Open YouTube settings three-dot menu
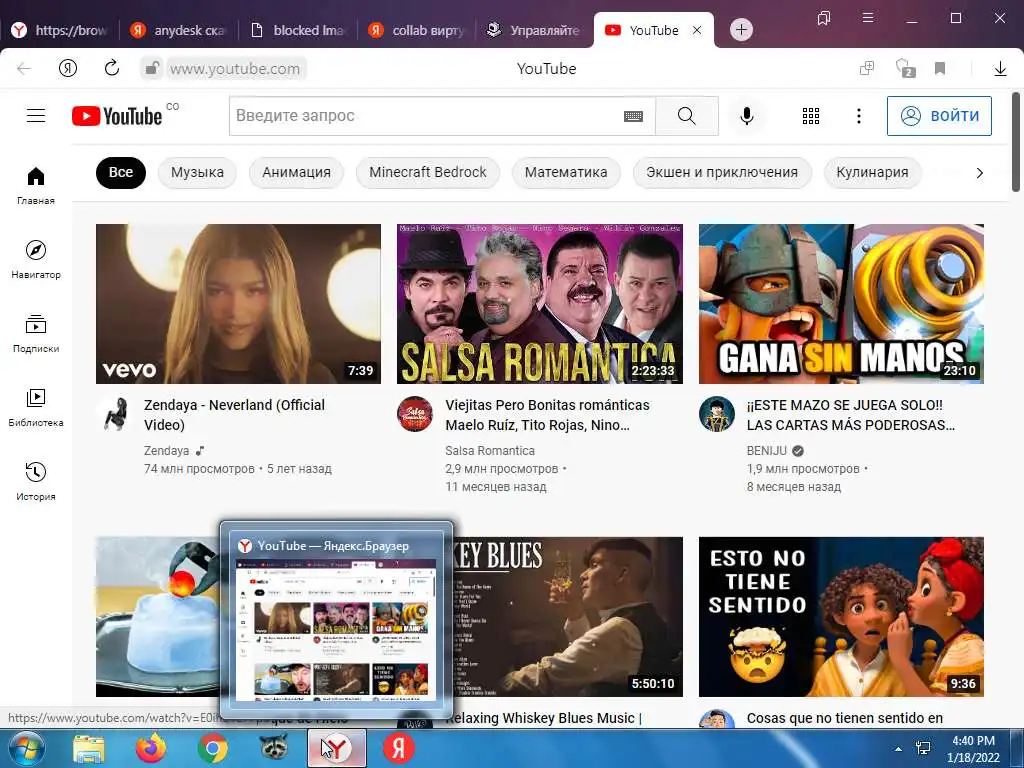This screenshot has height=768, width=1024. tap(858, 116)
